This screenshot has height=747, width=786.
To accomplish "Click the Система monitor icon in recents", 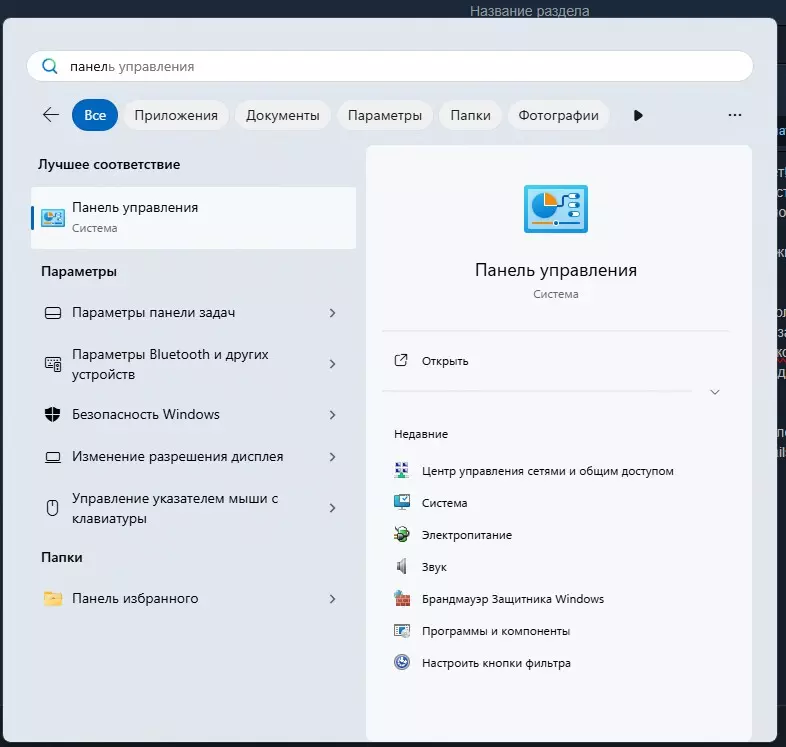I will click(x=402, y=502).
